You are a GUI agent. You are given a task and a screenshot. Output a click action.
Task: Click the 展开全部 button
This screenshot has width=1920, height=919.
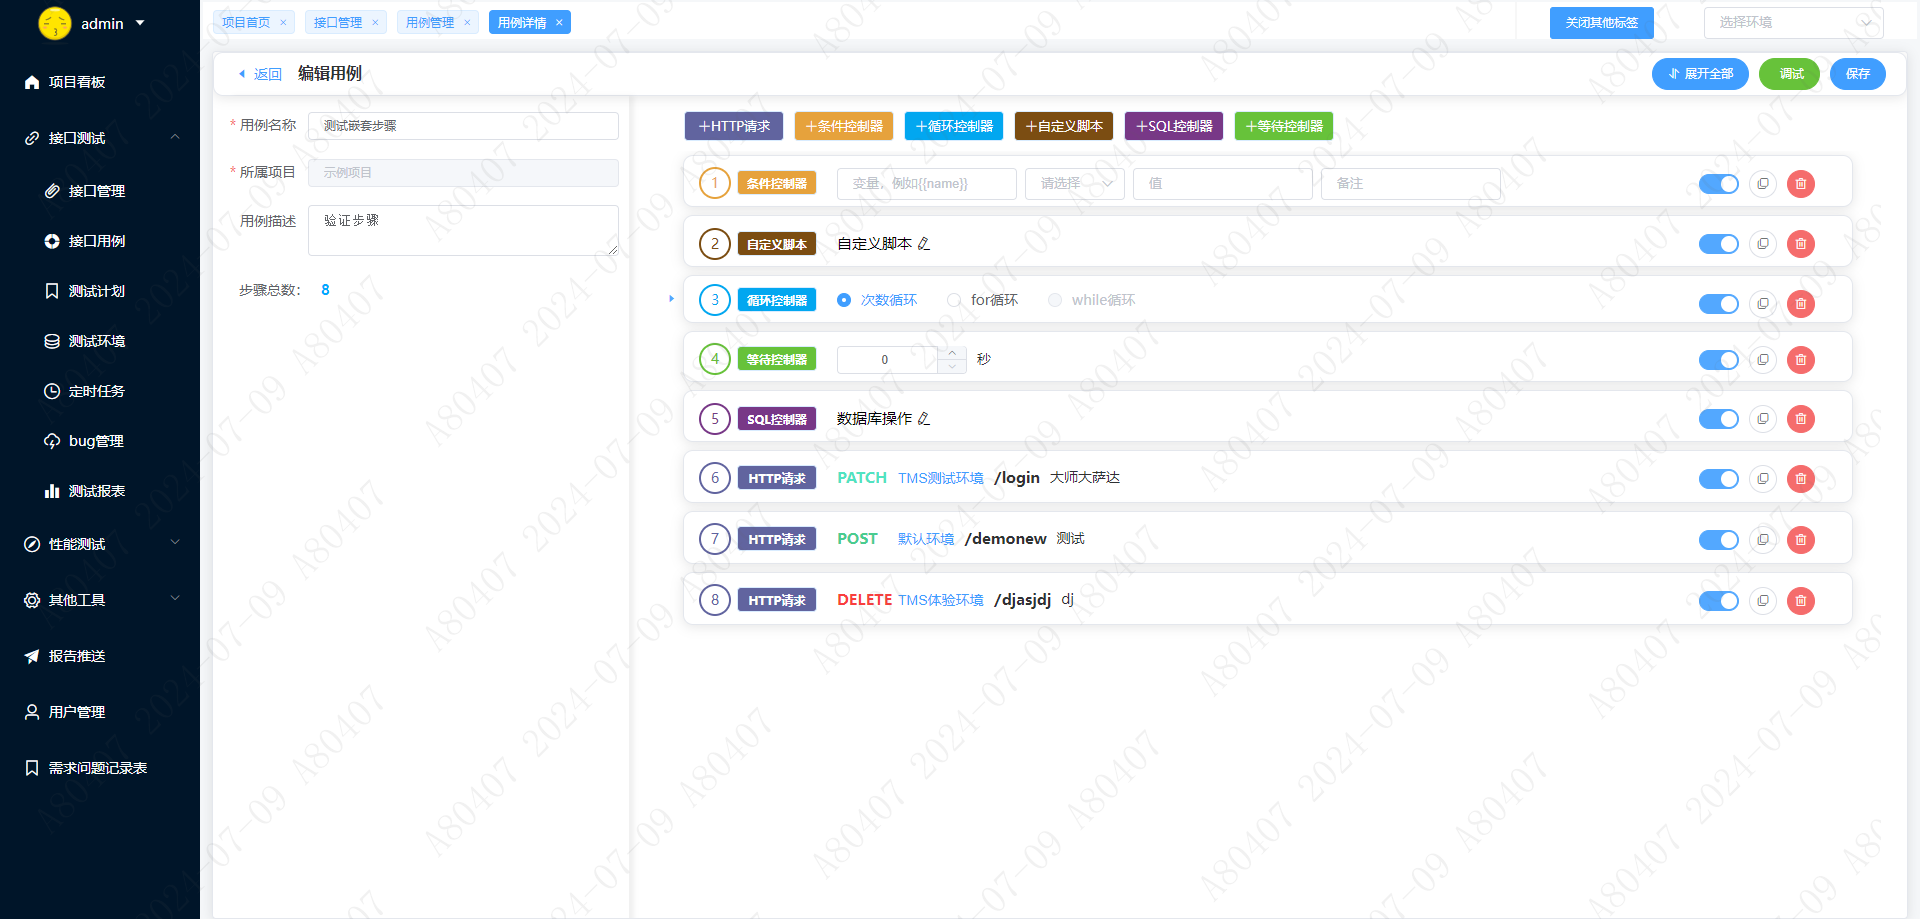tap(1700, 74)
